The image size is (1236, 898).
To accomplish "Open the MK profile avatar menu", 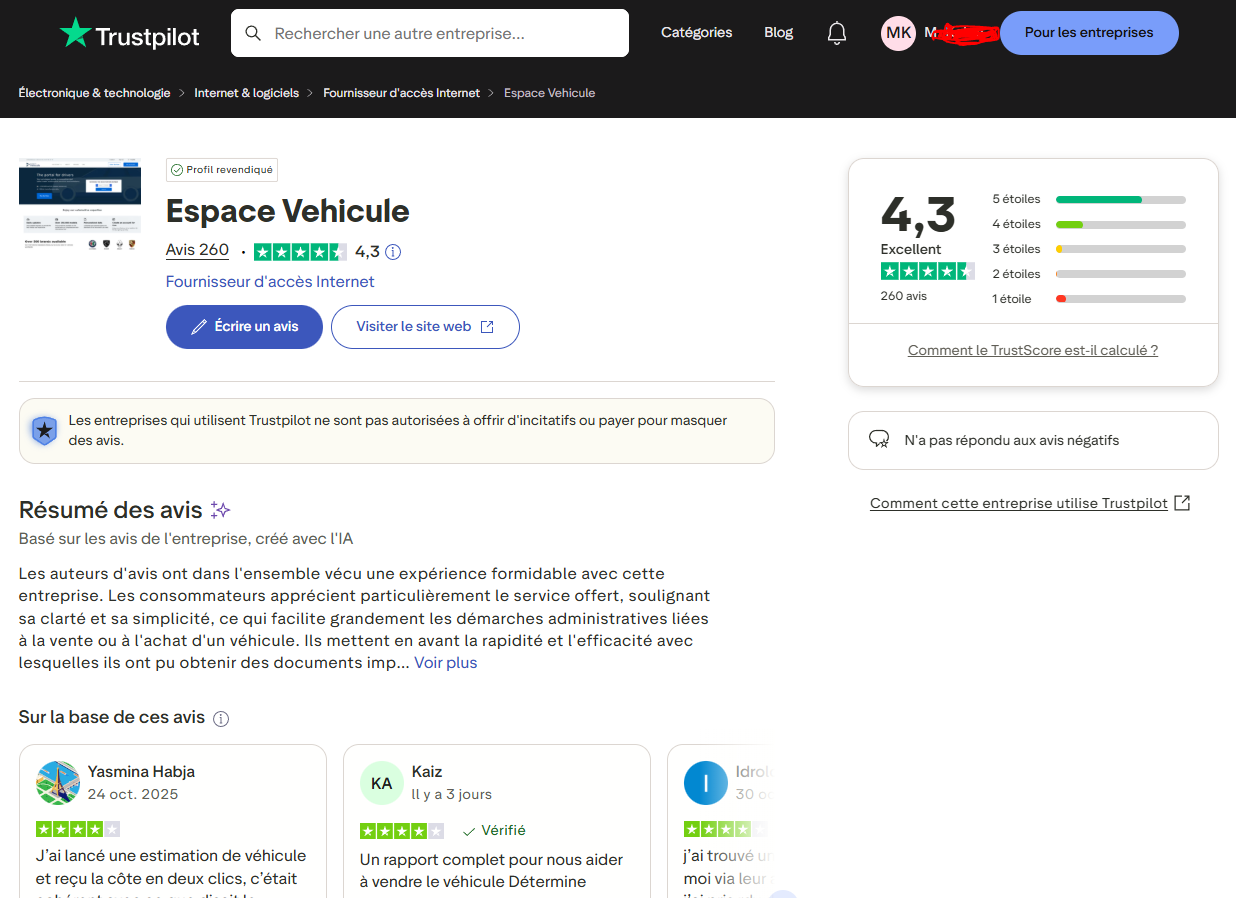I will [x=898, y=32].
